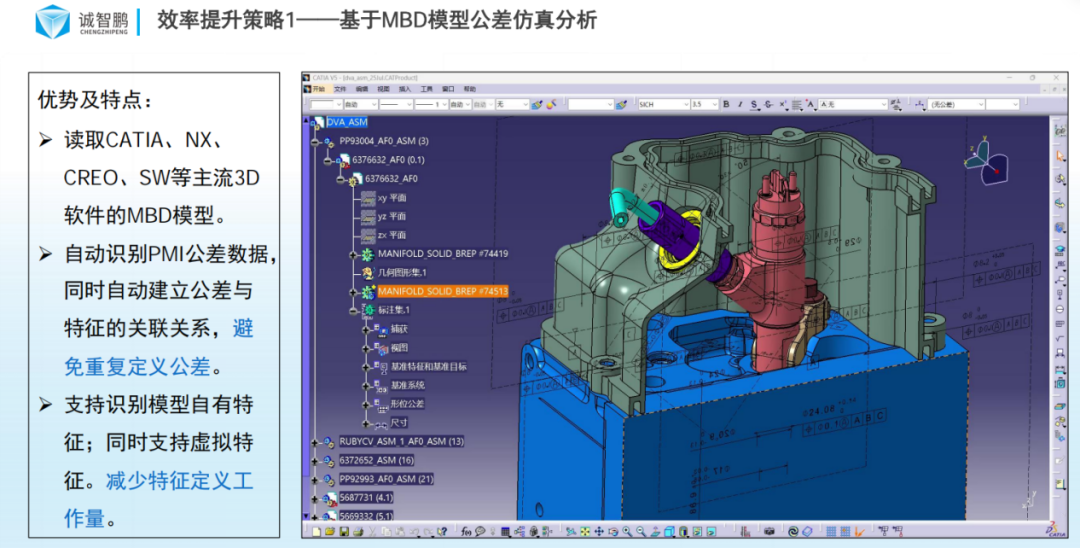
Task: Select 几何图形集.1 in the tree
Action: coord(402,273)
